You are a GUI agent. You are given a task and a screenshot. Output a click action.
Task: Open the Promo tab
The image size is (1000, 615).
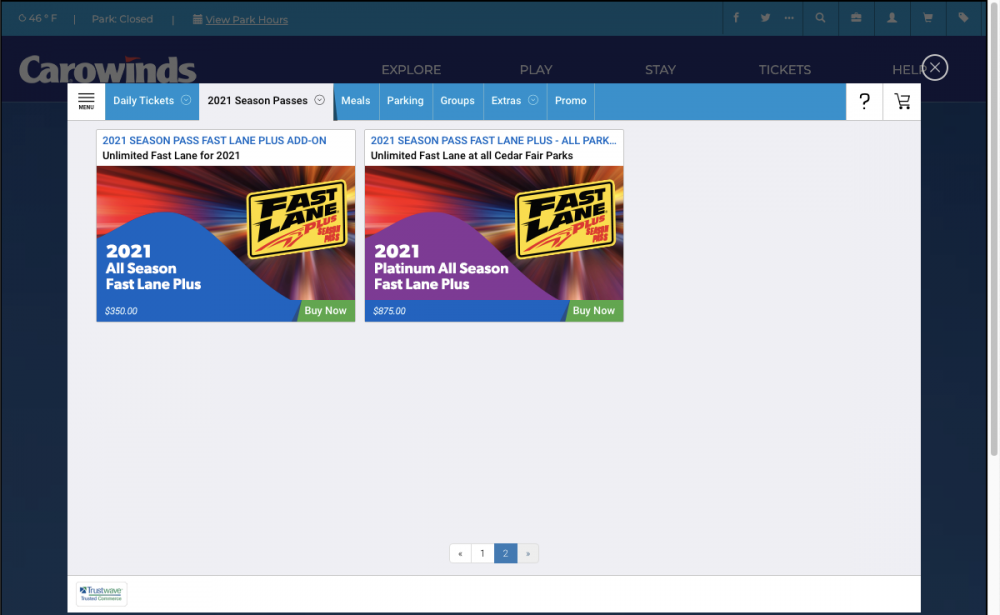571,101
